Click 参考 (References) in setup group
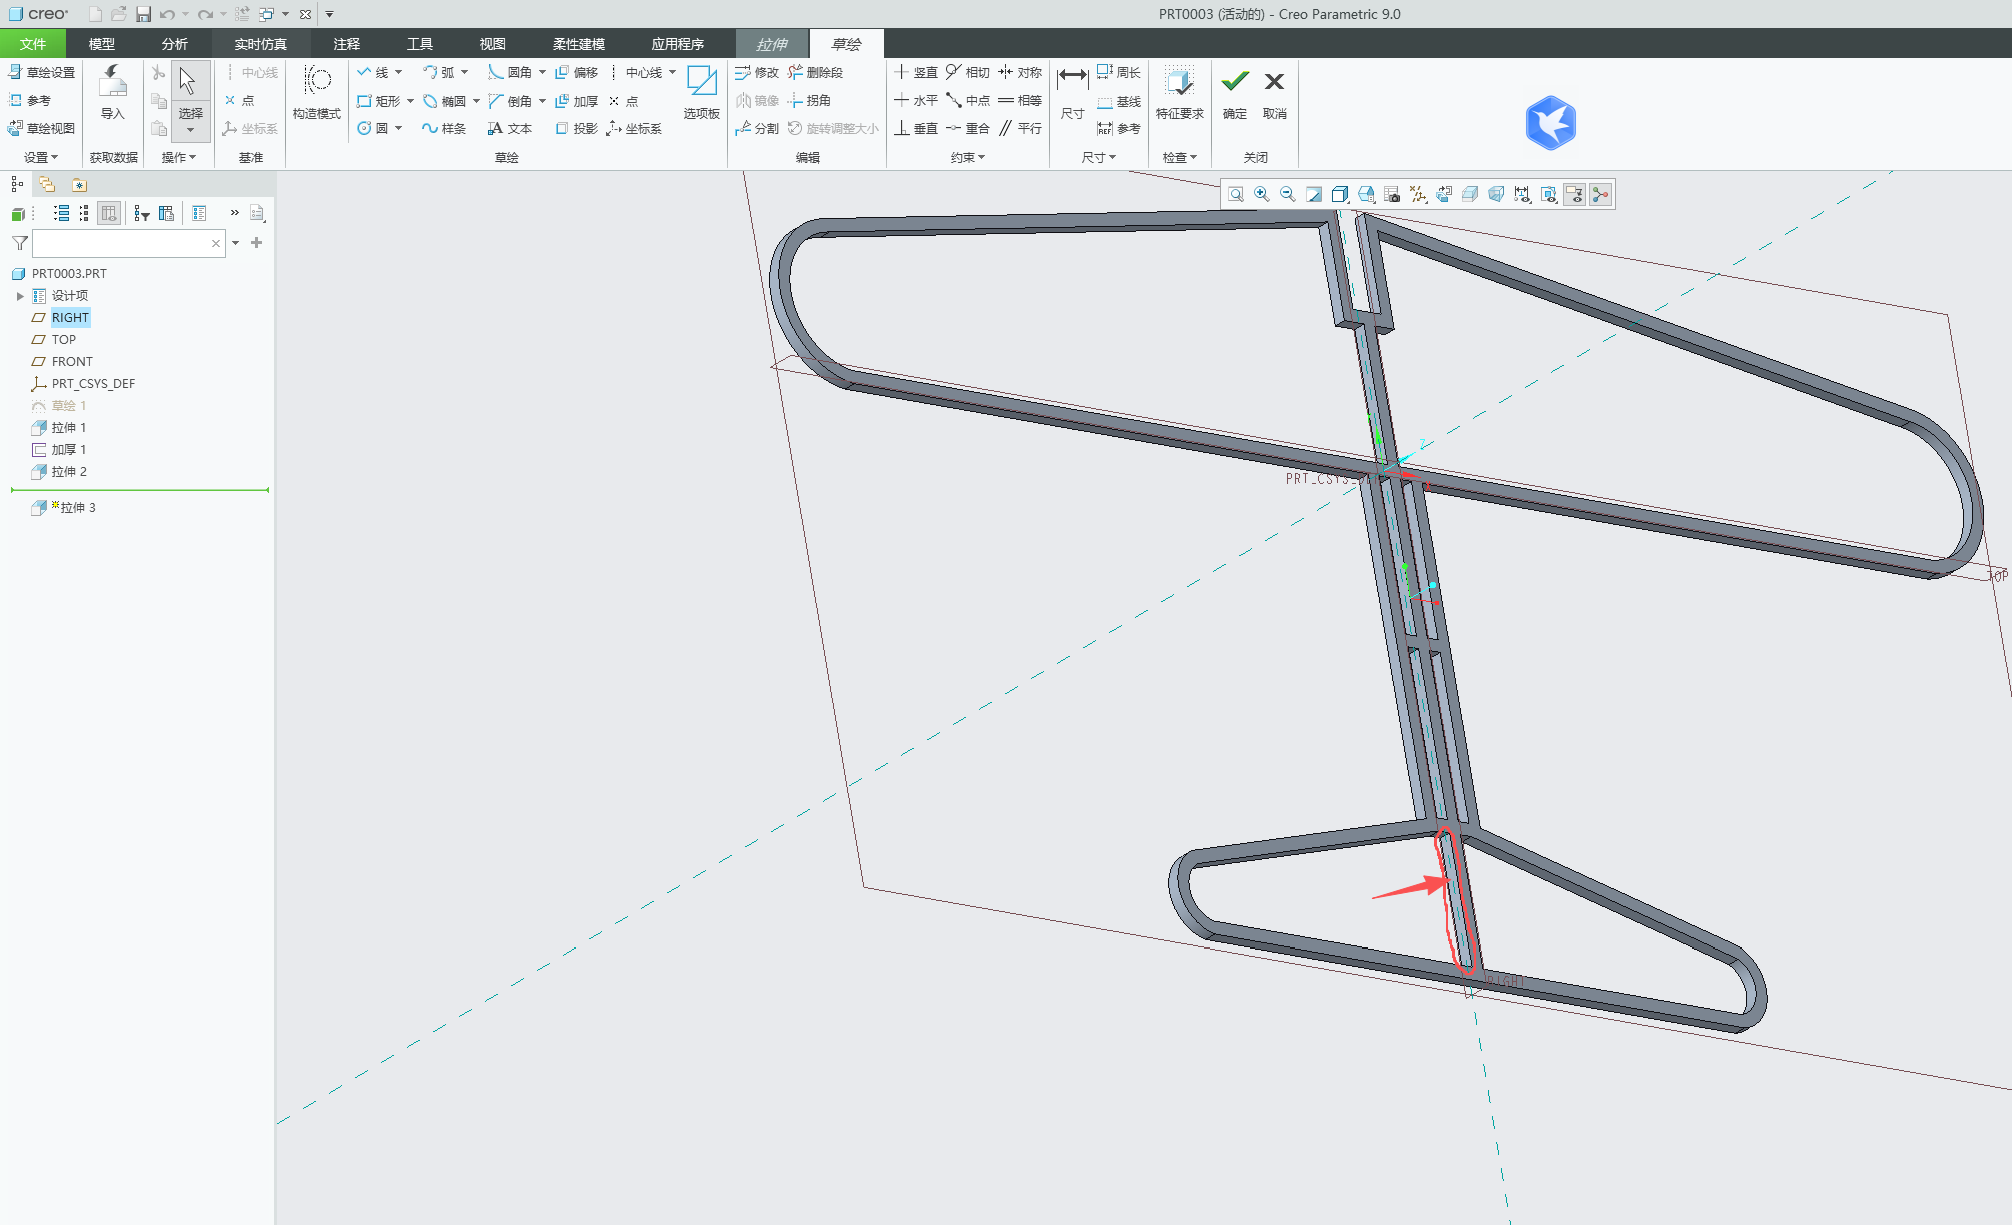The width and height of the screenshot is (2012, 1225). pyautogui.click(x=30, y=101)
